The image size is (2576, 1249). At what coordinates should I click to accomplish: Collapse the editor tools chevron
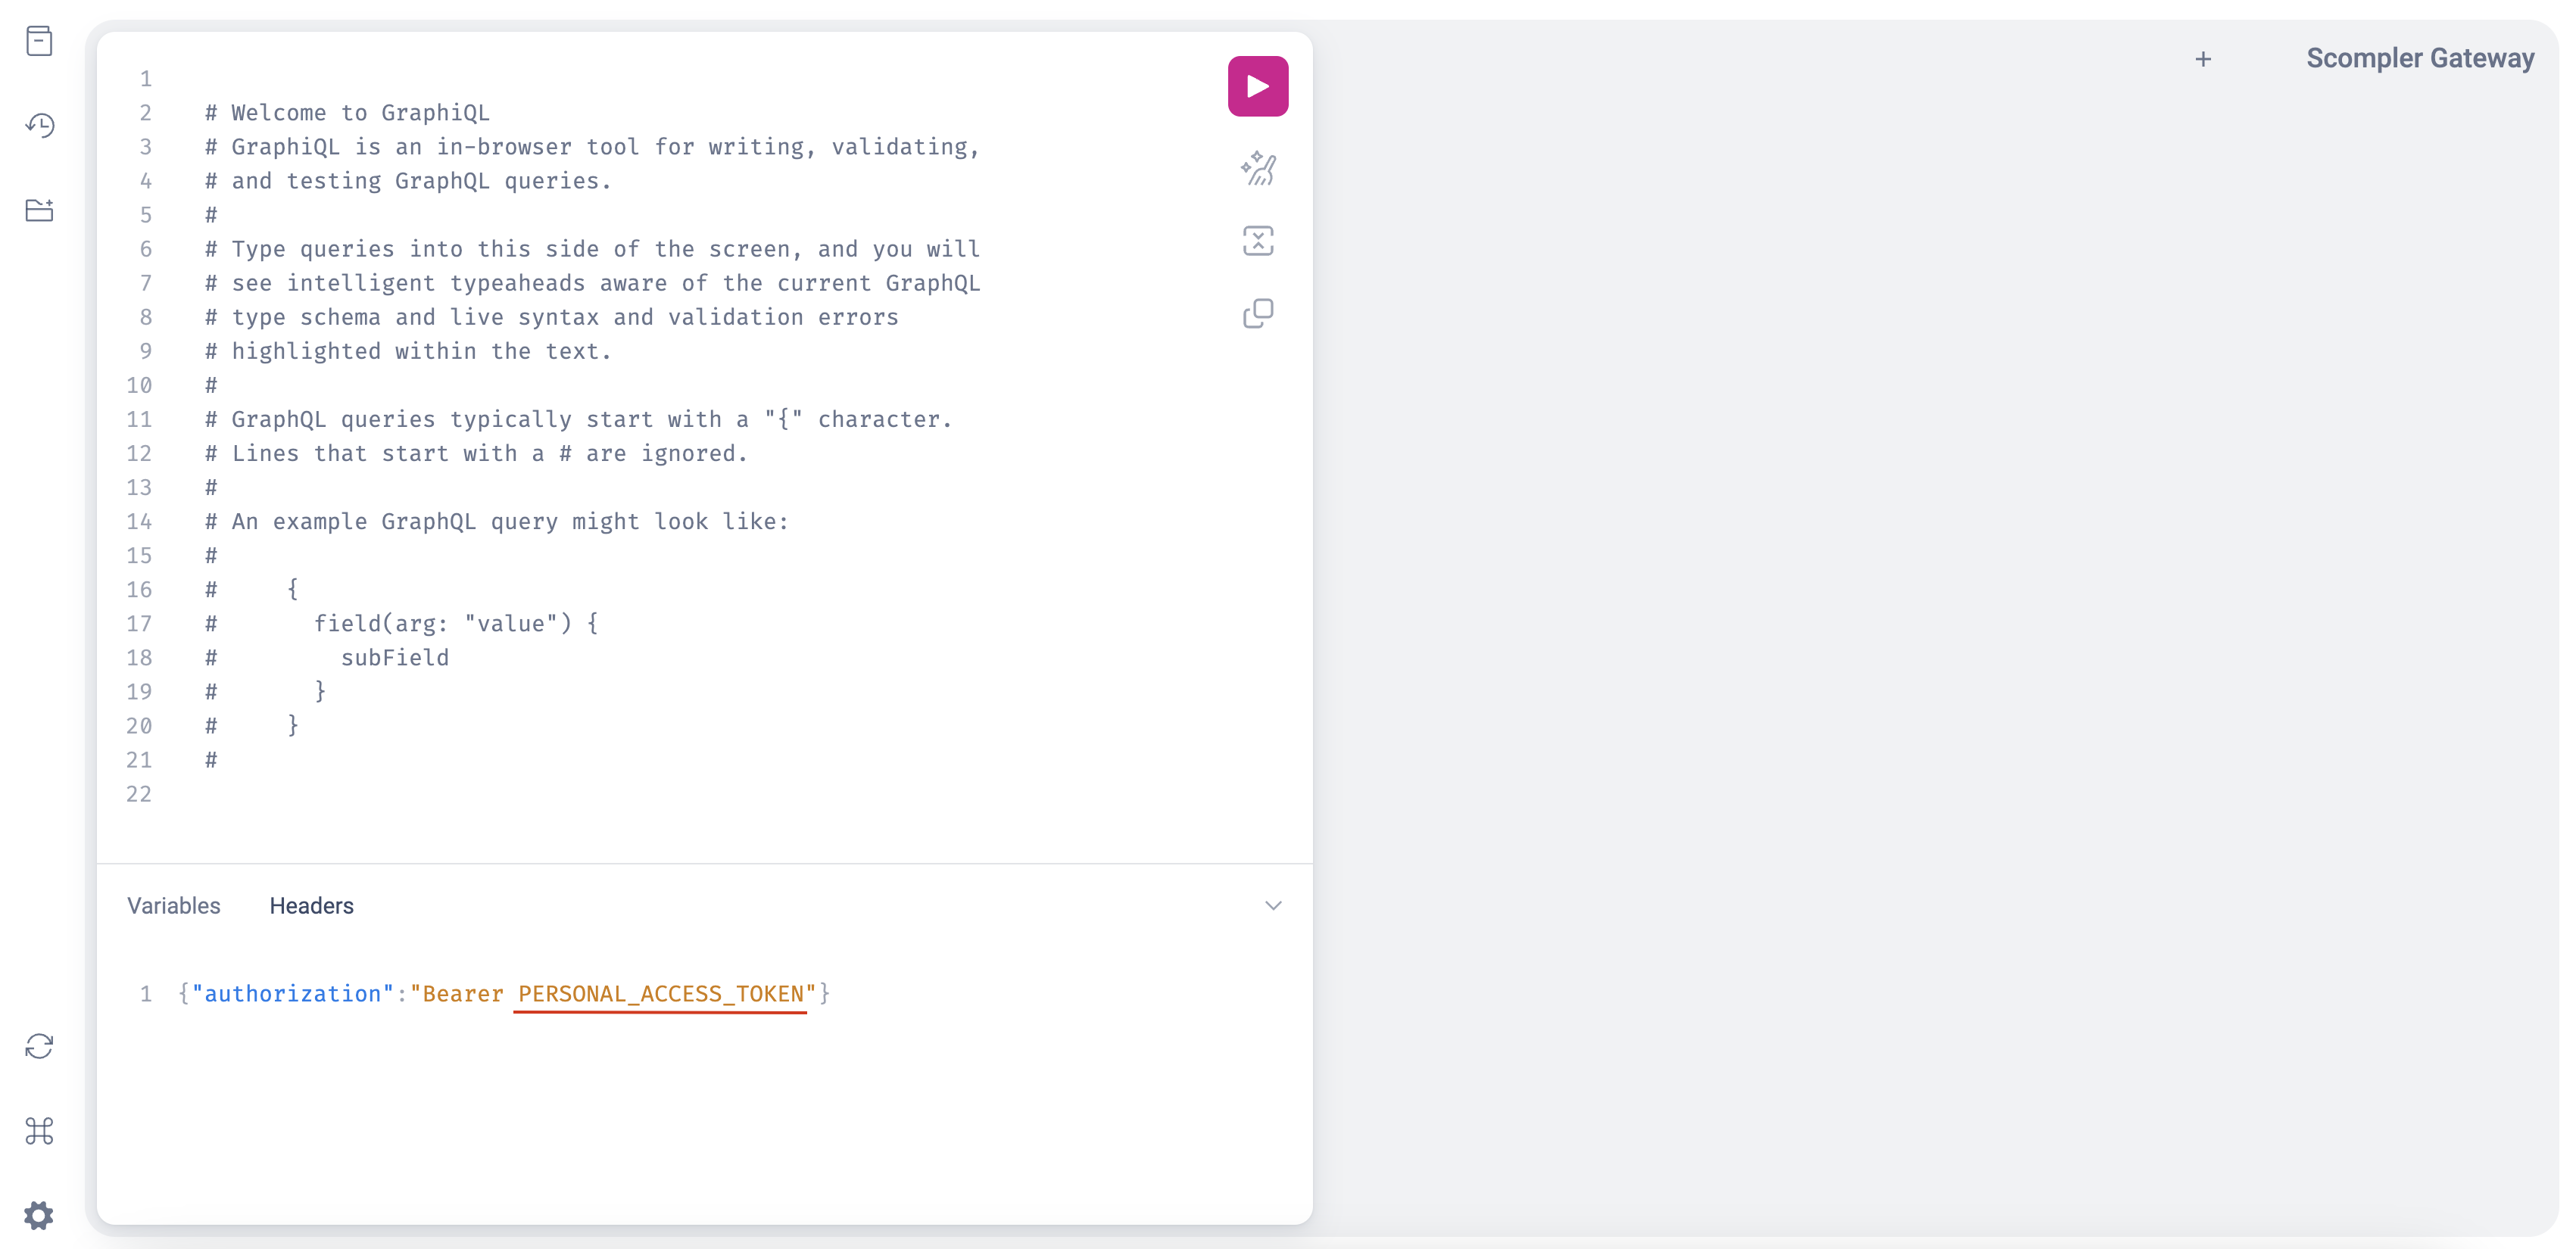(1272, 905)
